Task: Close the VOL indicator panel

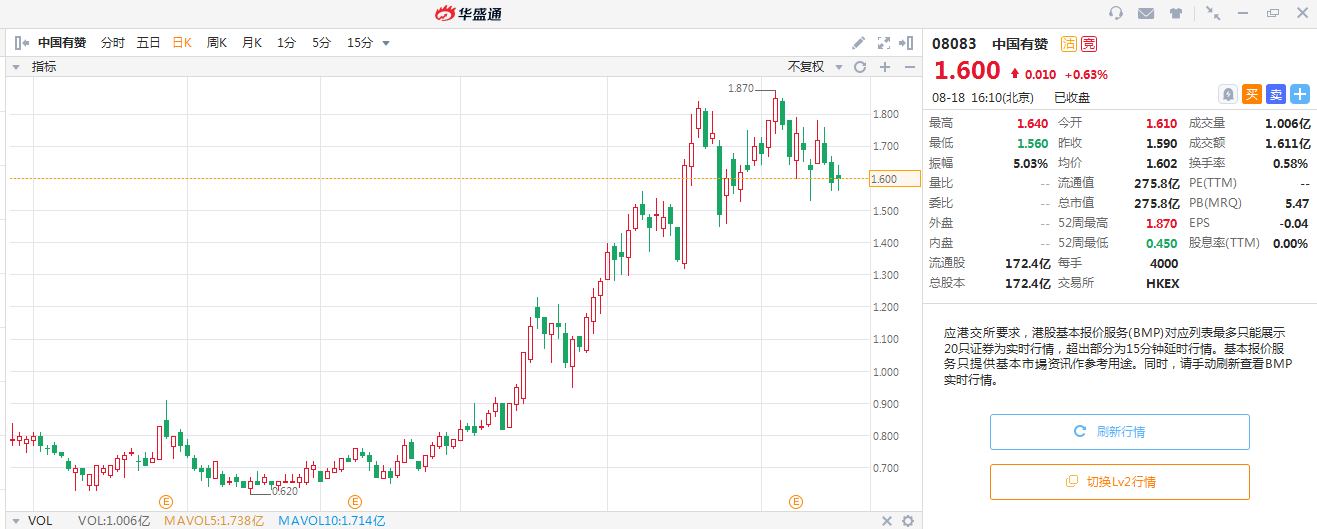Action: [x=886, y=521]
